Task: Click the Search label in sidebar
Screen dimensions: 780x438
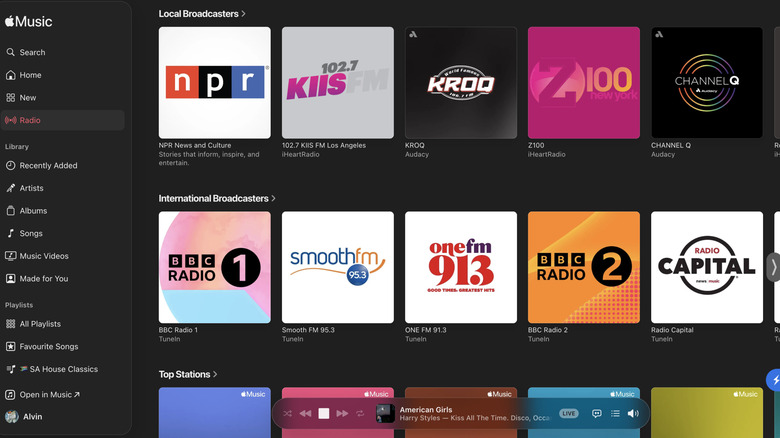Action: tap(32, 52)
